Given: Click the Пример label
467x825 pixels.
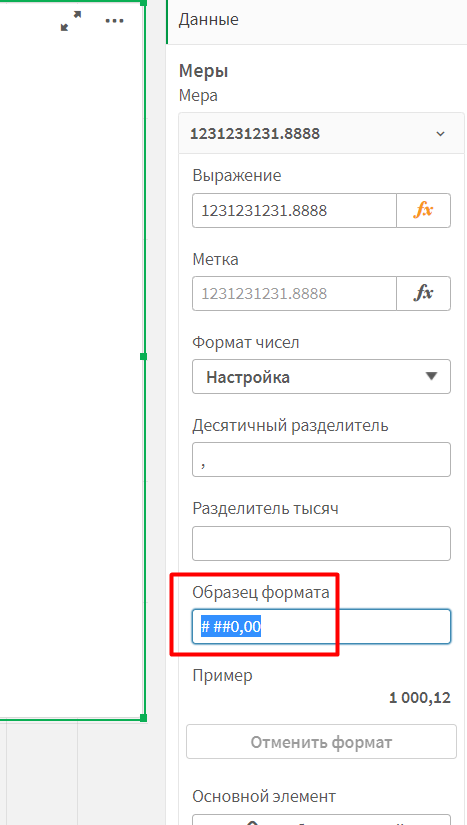Looking at the screenshot, I should tap(222, 676).
